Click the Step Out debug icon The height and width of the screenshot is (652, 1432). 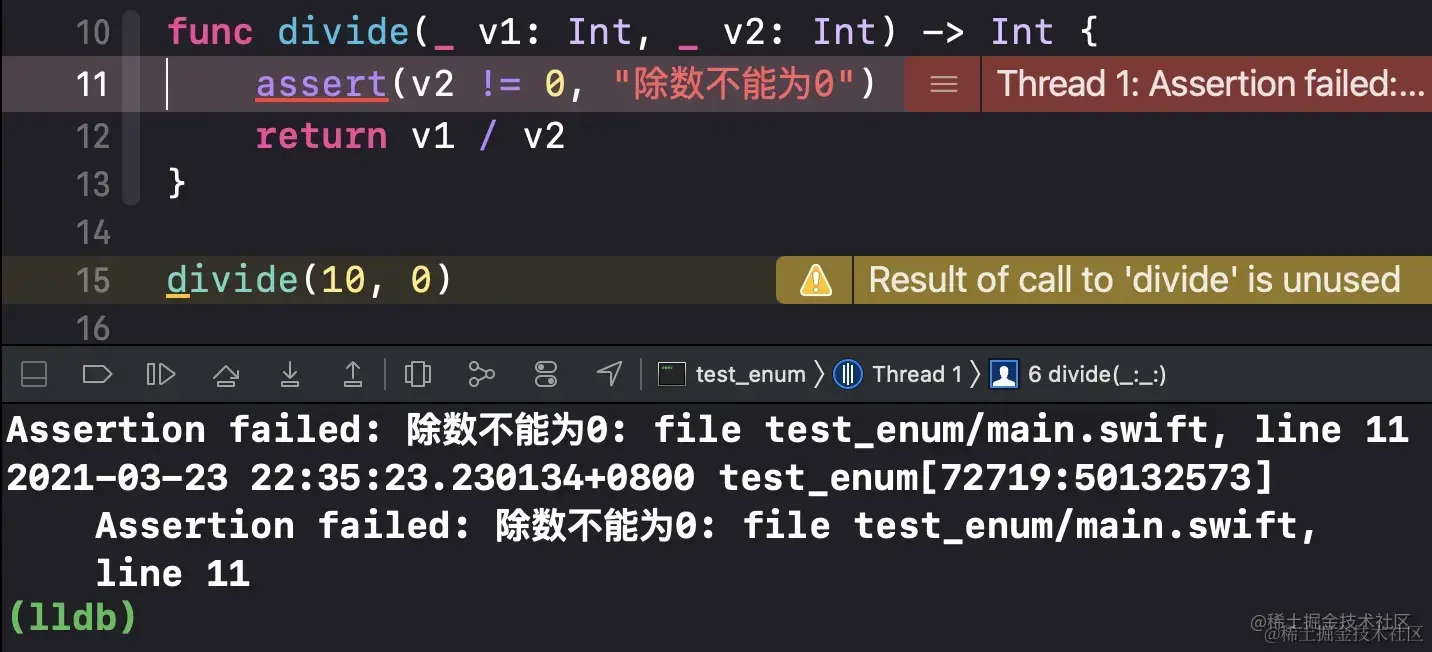pos(353,375)
